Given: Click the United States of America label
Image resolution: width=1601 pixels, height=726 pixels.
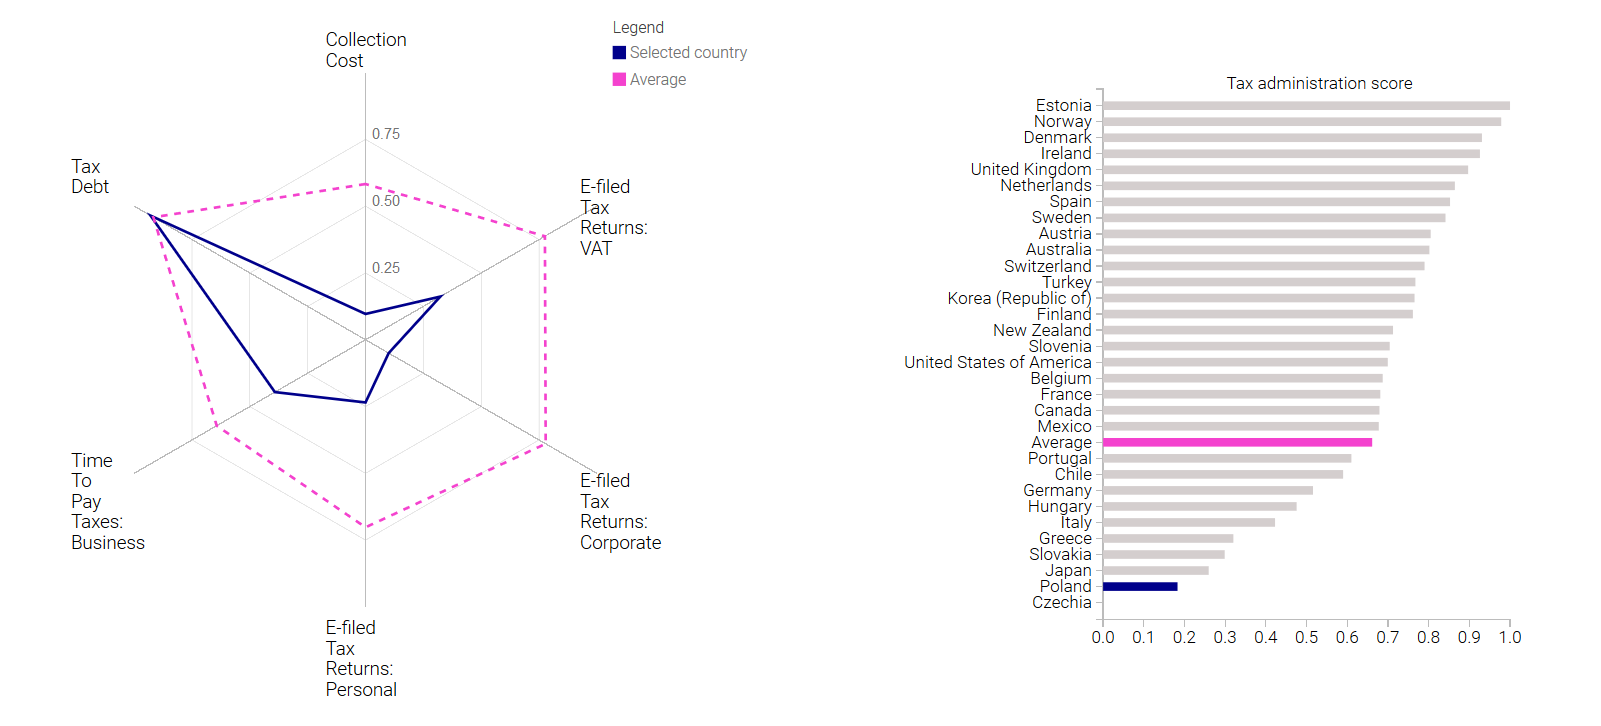Looking at the screenshot, I should pos(998,362).
